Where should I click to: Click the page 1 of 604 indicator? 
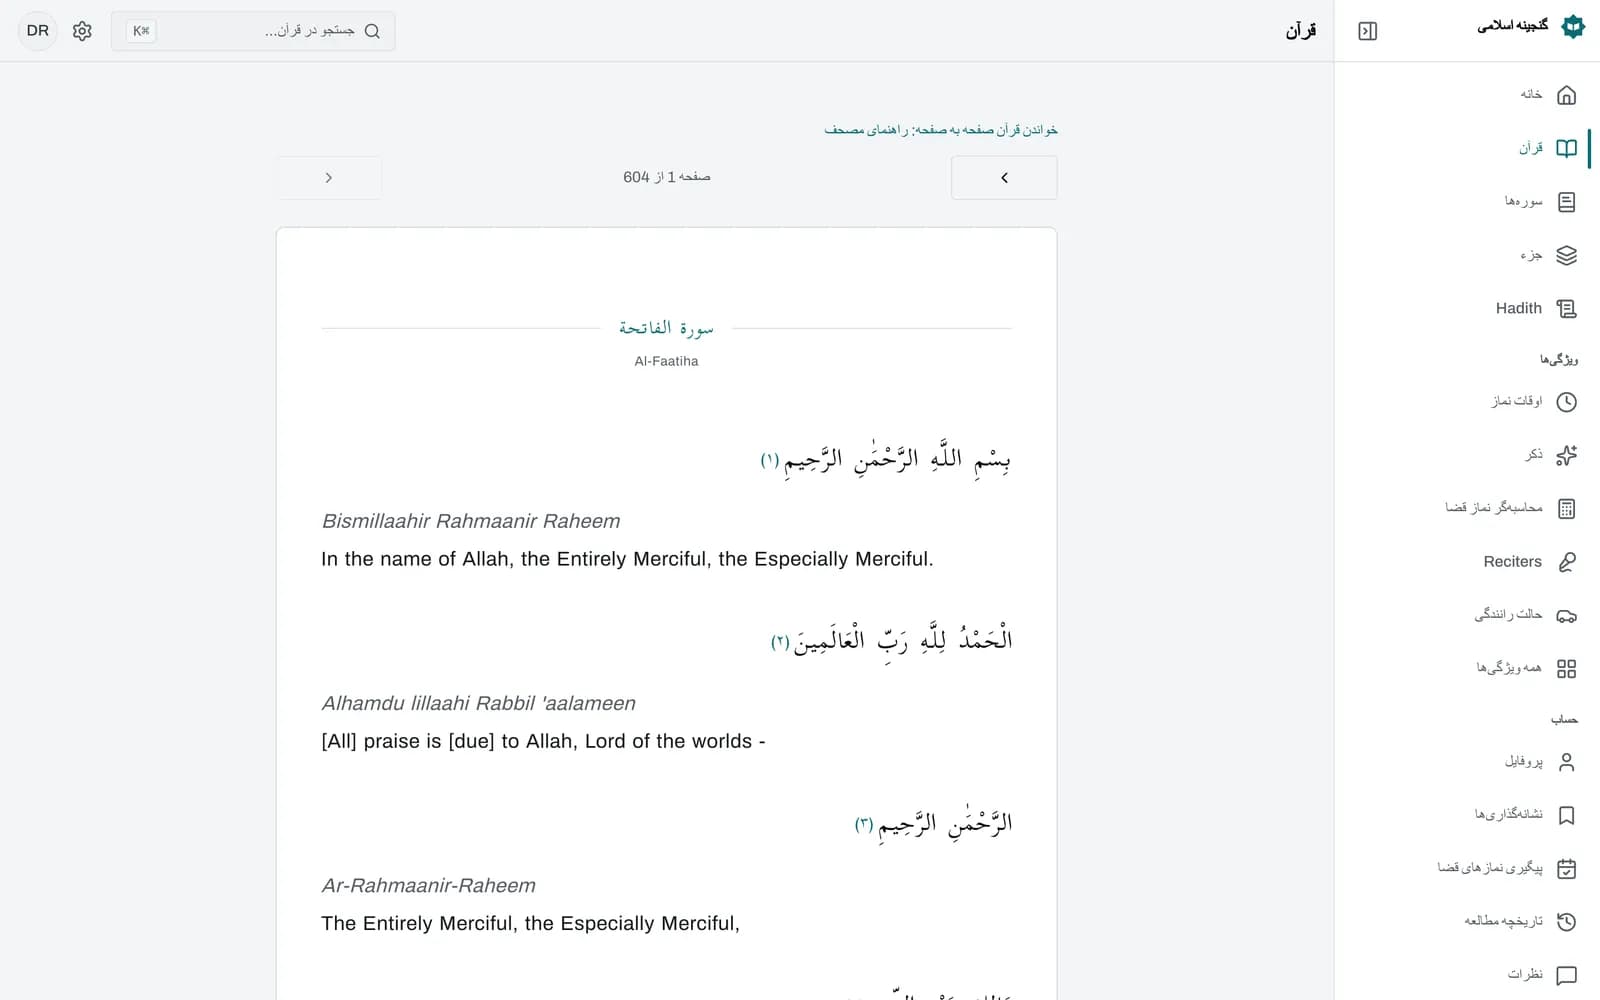click(x=667, y=177)
